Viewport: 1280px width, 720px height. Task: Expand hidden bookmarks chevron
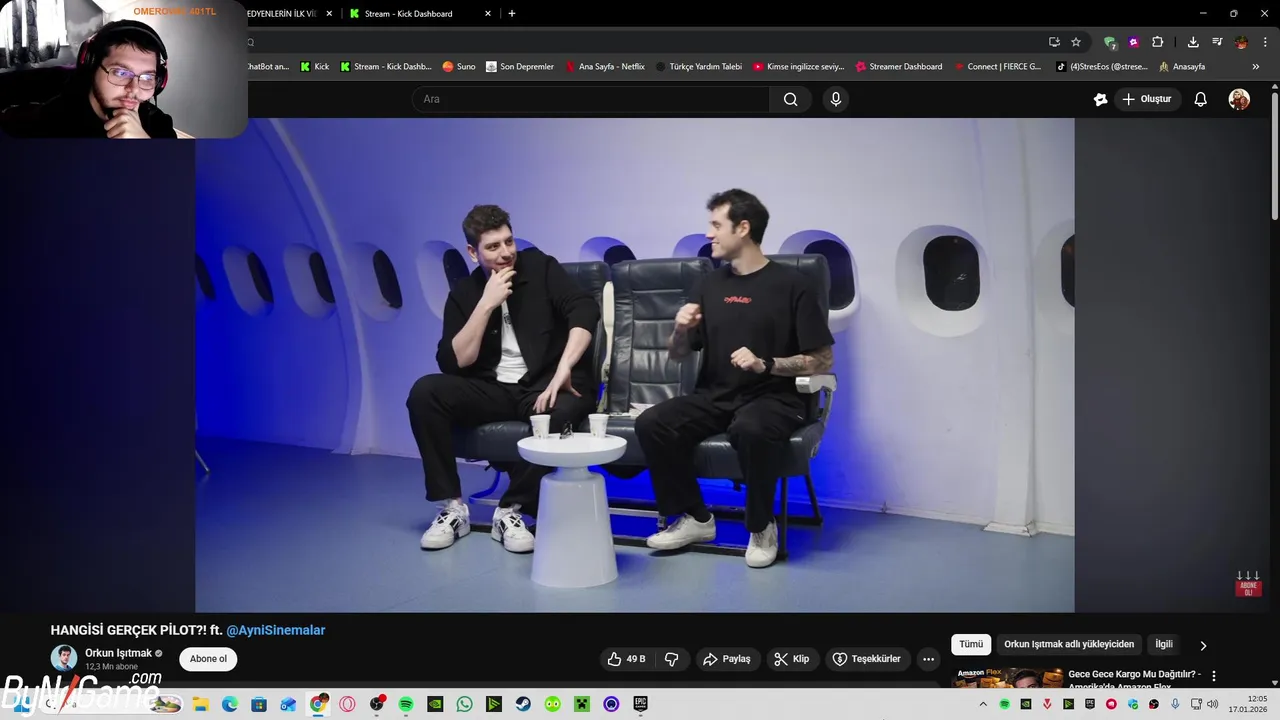[1256, 67]
